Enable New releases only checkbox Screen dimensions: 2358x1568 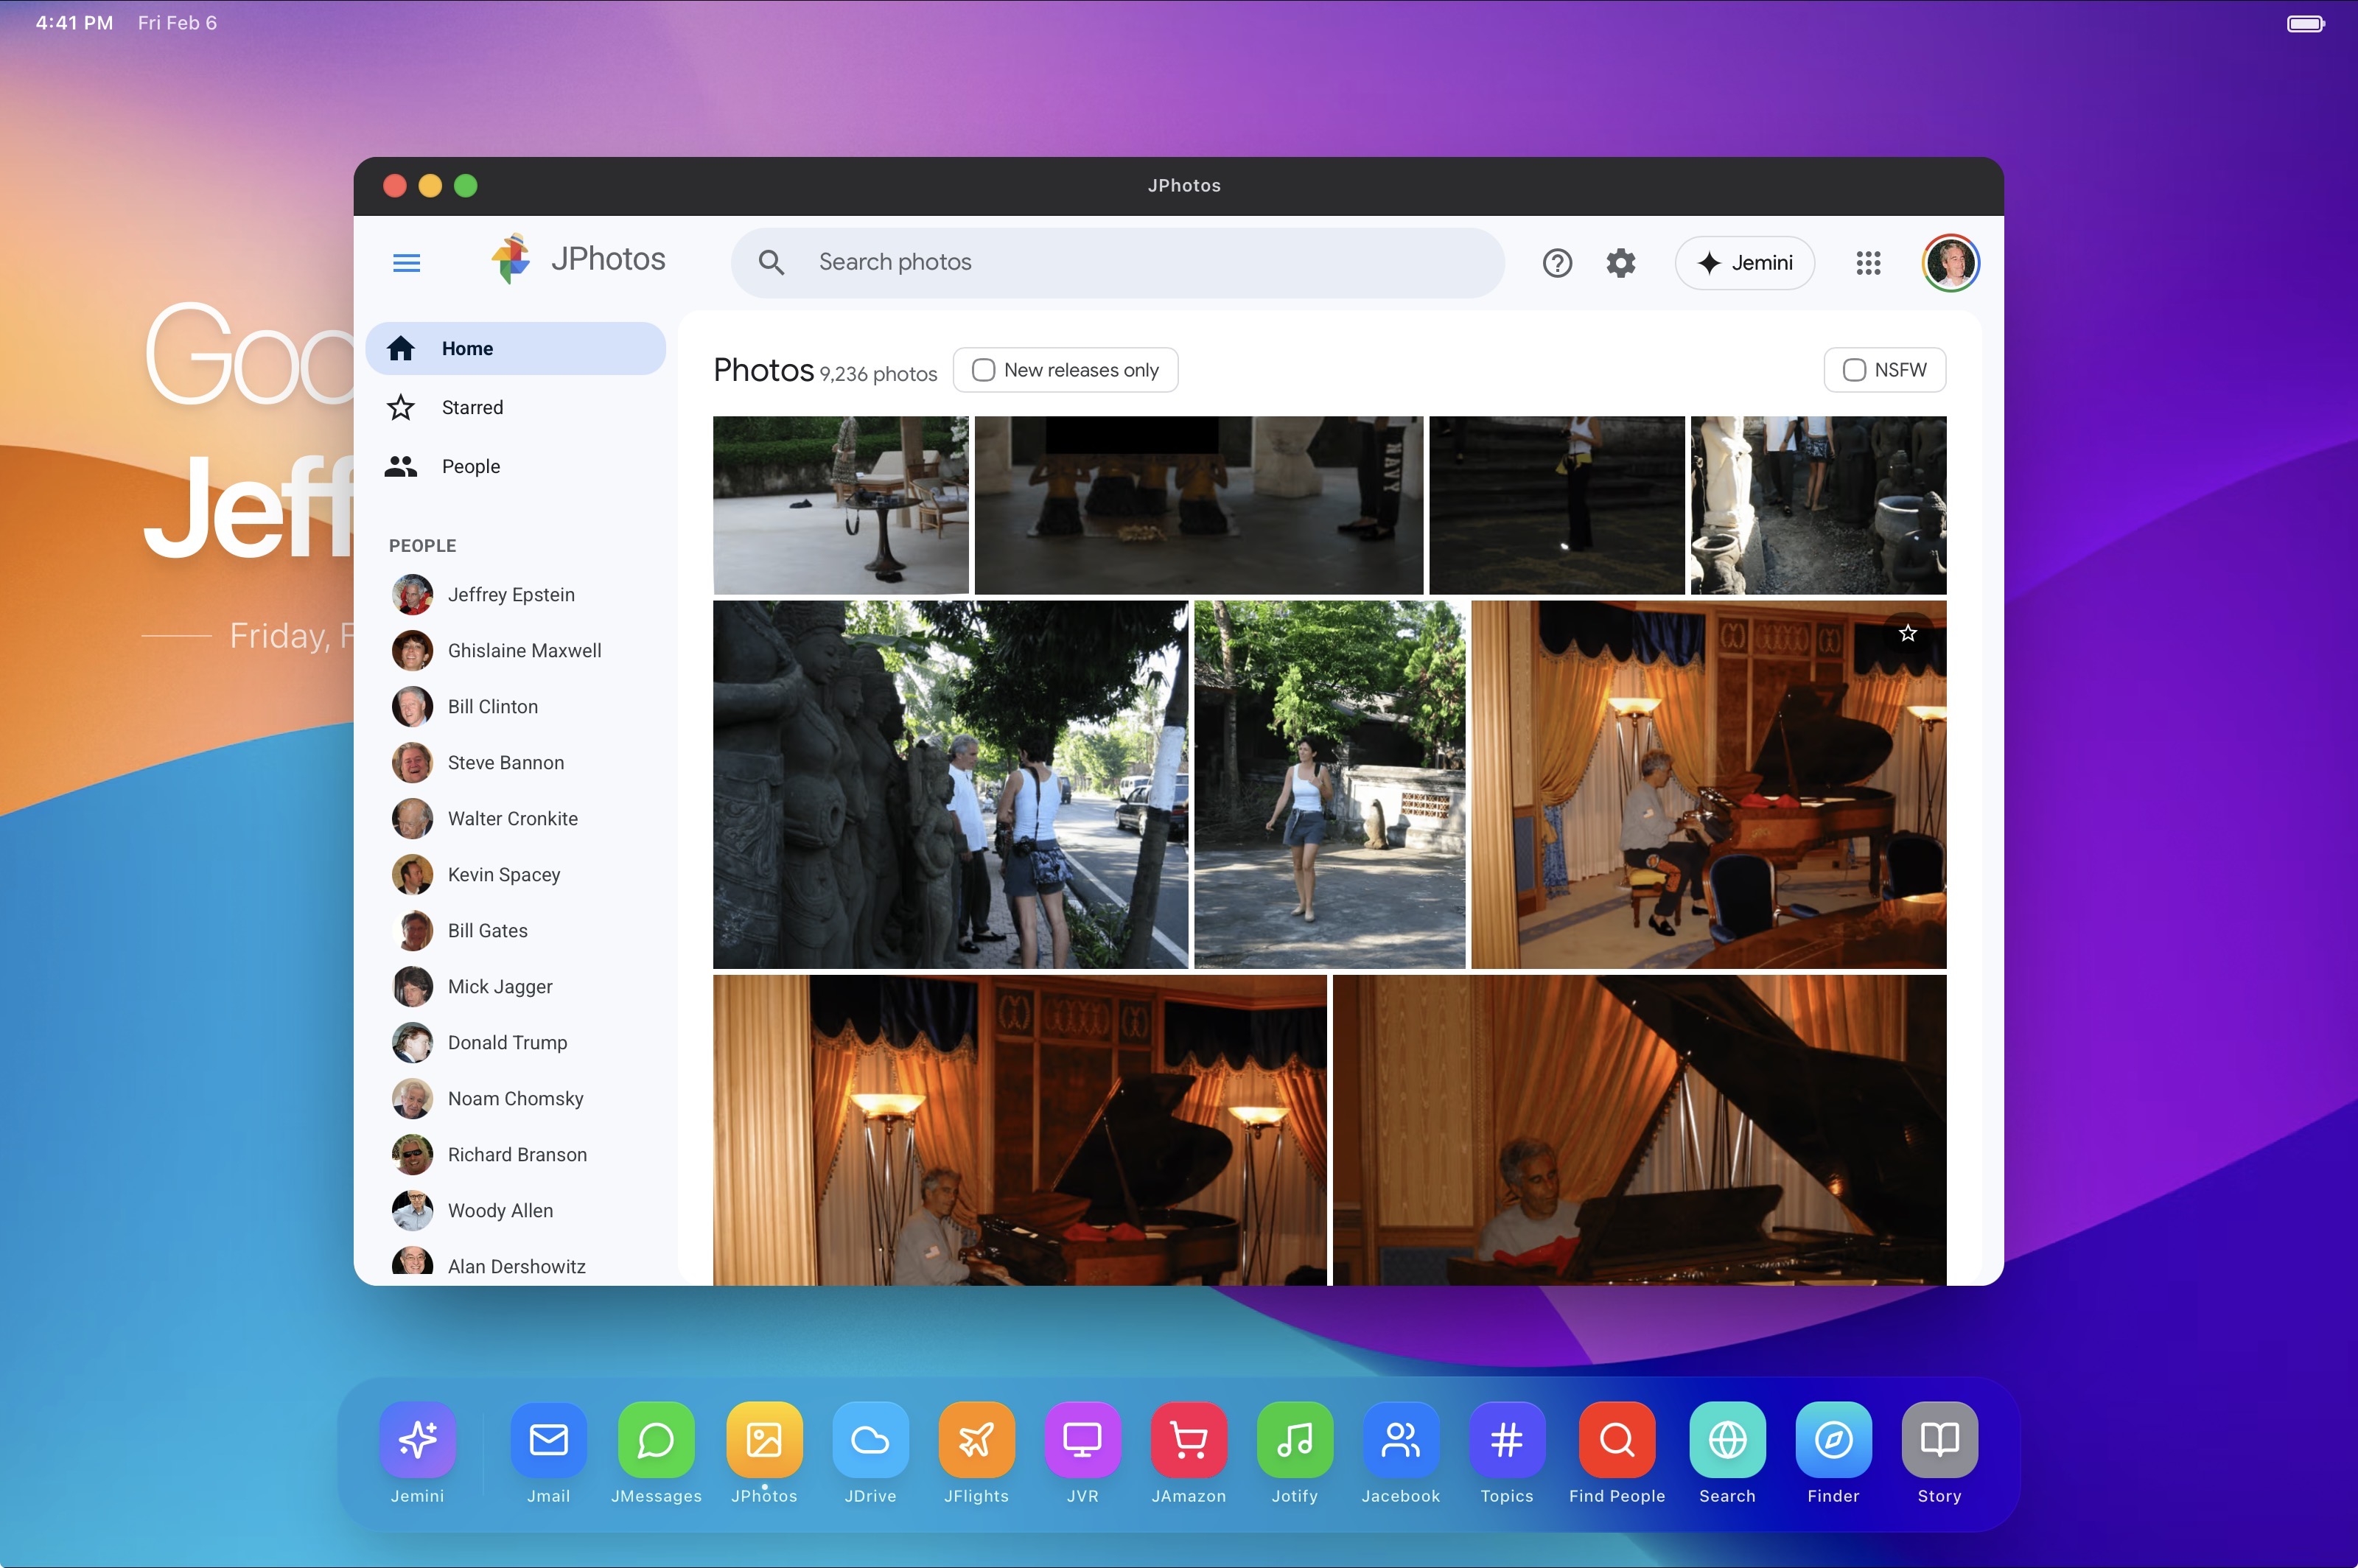984,370
